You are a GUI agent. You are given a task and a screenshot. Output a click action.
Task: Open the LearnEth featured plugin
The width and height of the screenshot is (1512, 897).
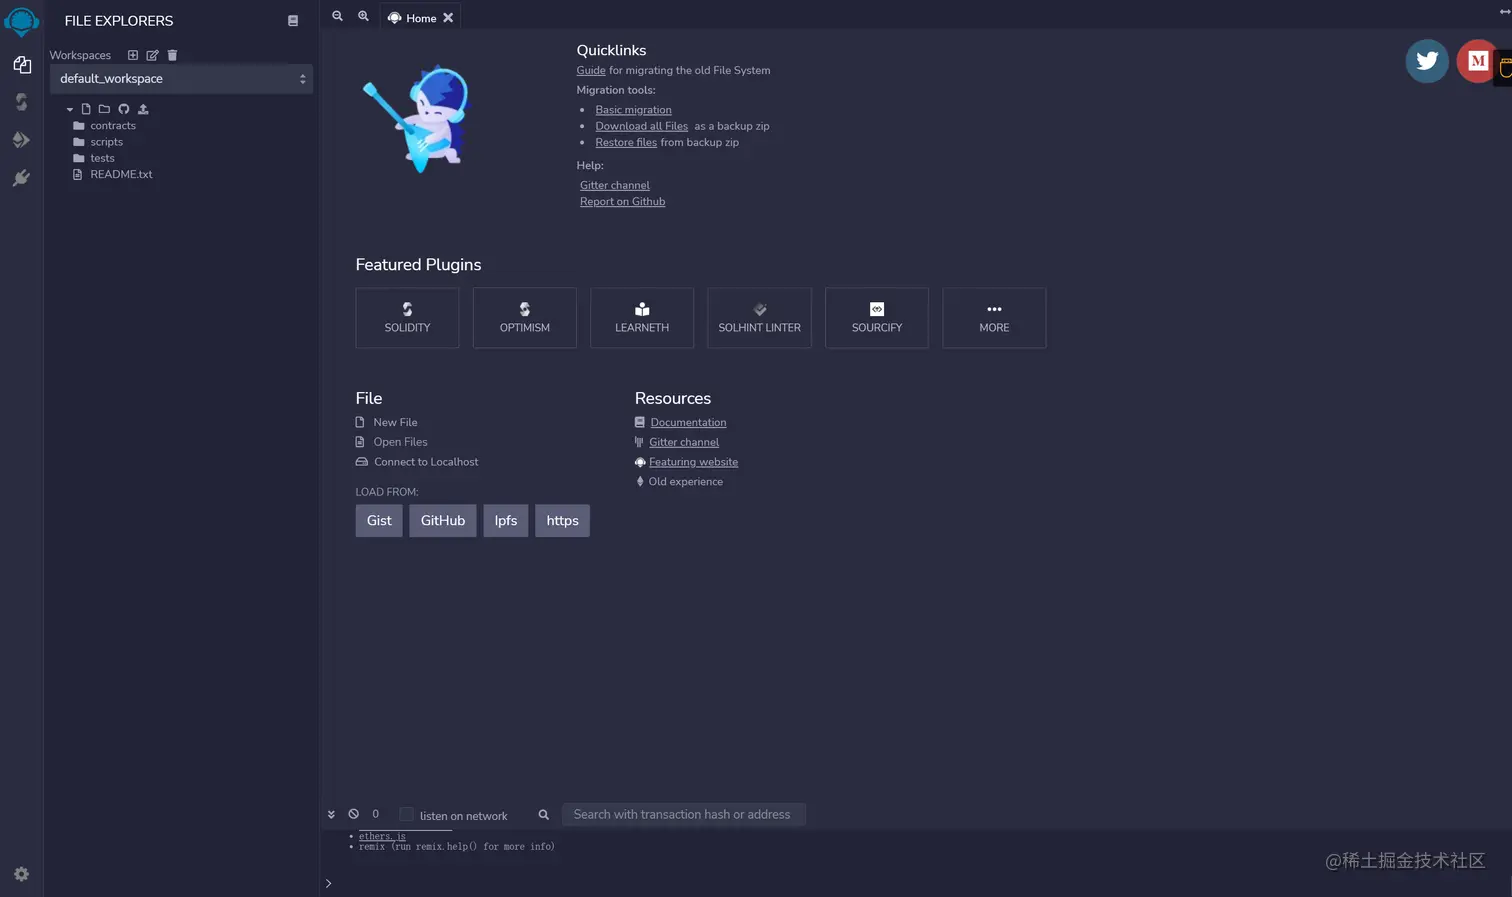(x=642, y=318)
